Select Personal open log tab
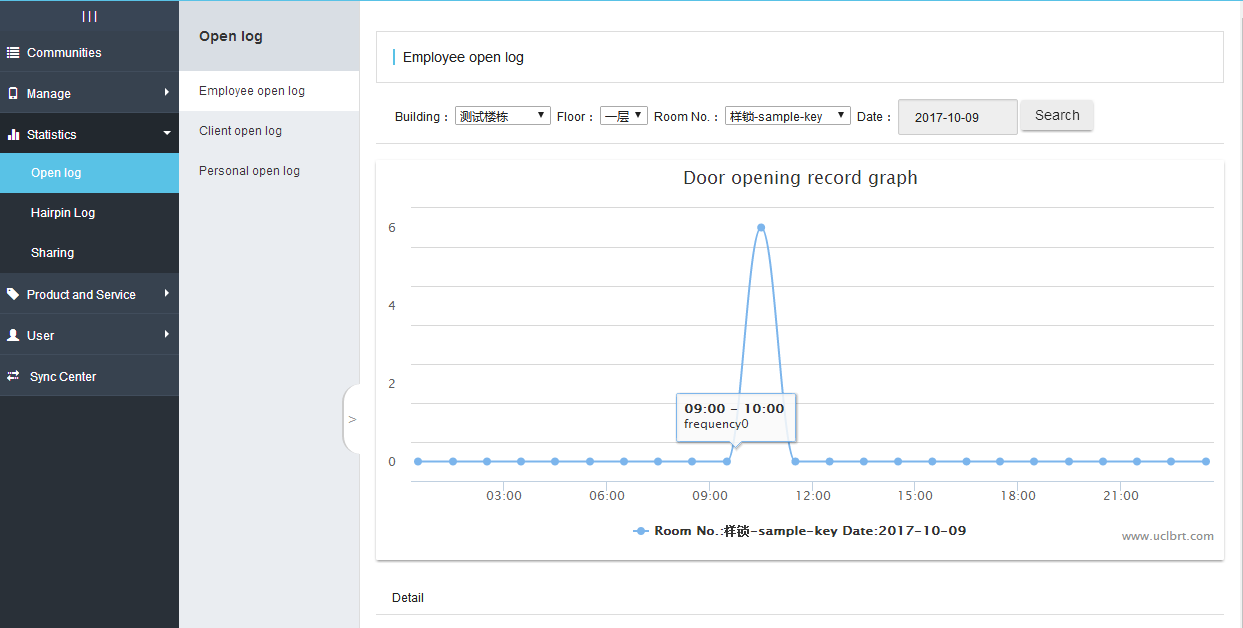The image size is (1243, 628). [x=249, y=171]
